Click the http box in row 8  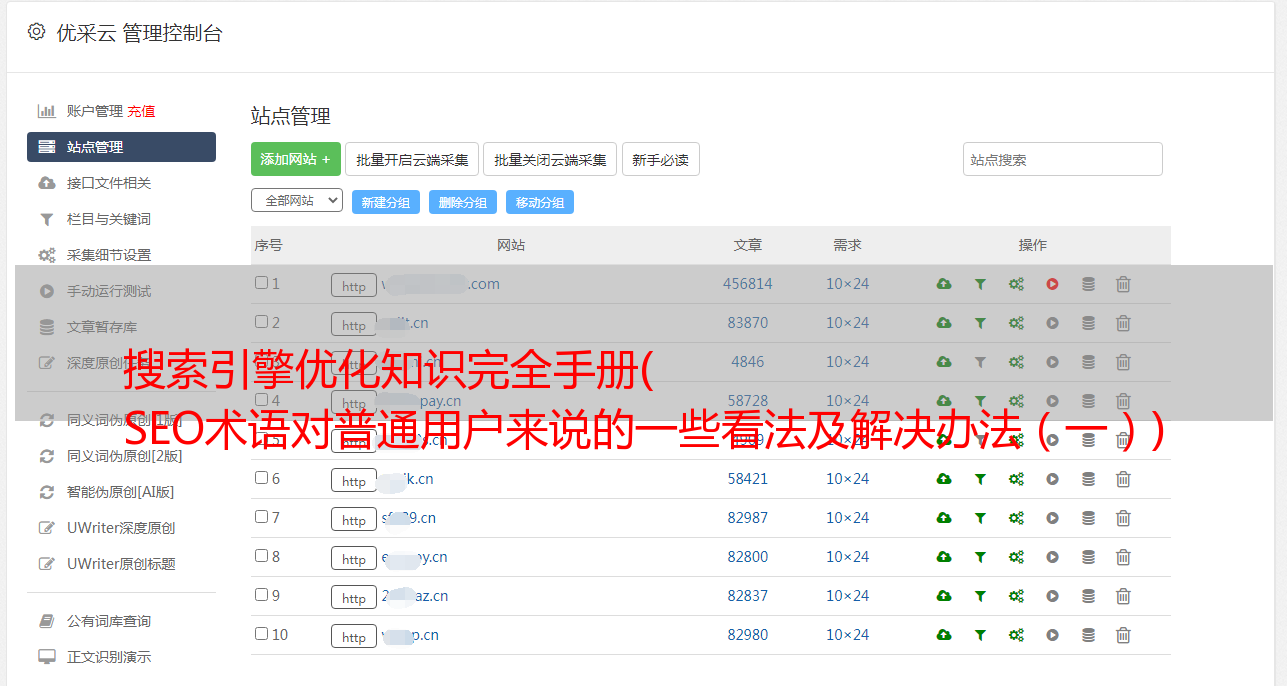[x=354, y=558]
